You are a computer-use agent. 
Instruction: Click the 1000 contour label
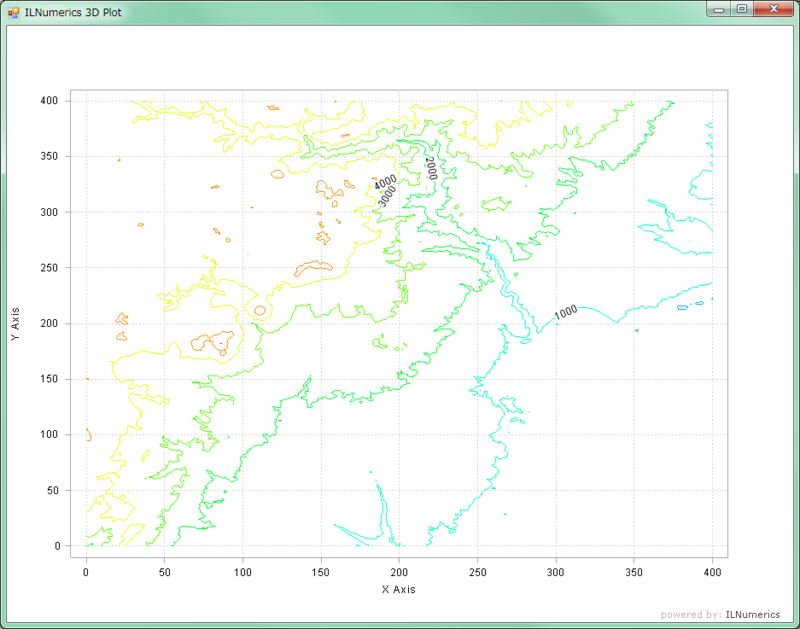566,312
